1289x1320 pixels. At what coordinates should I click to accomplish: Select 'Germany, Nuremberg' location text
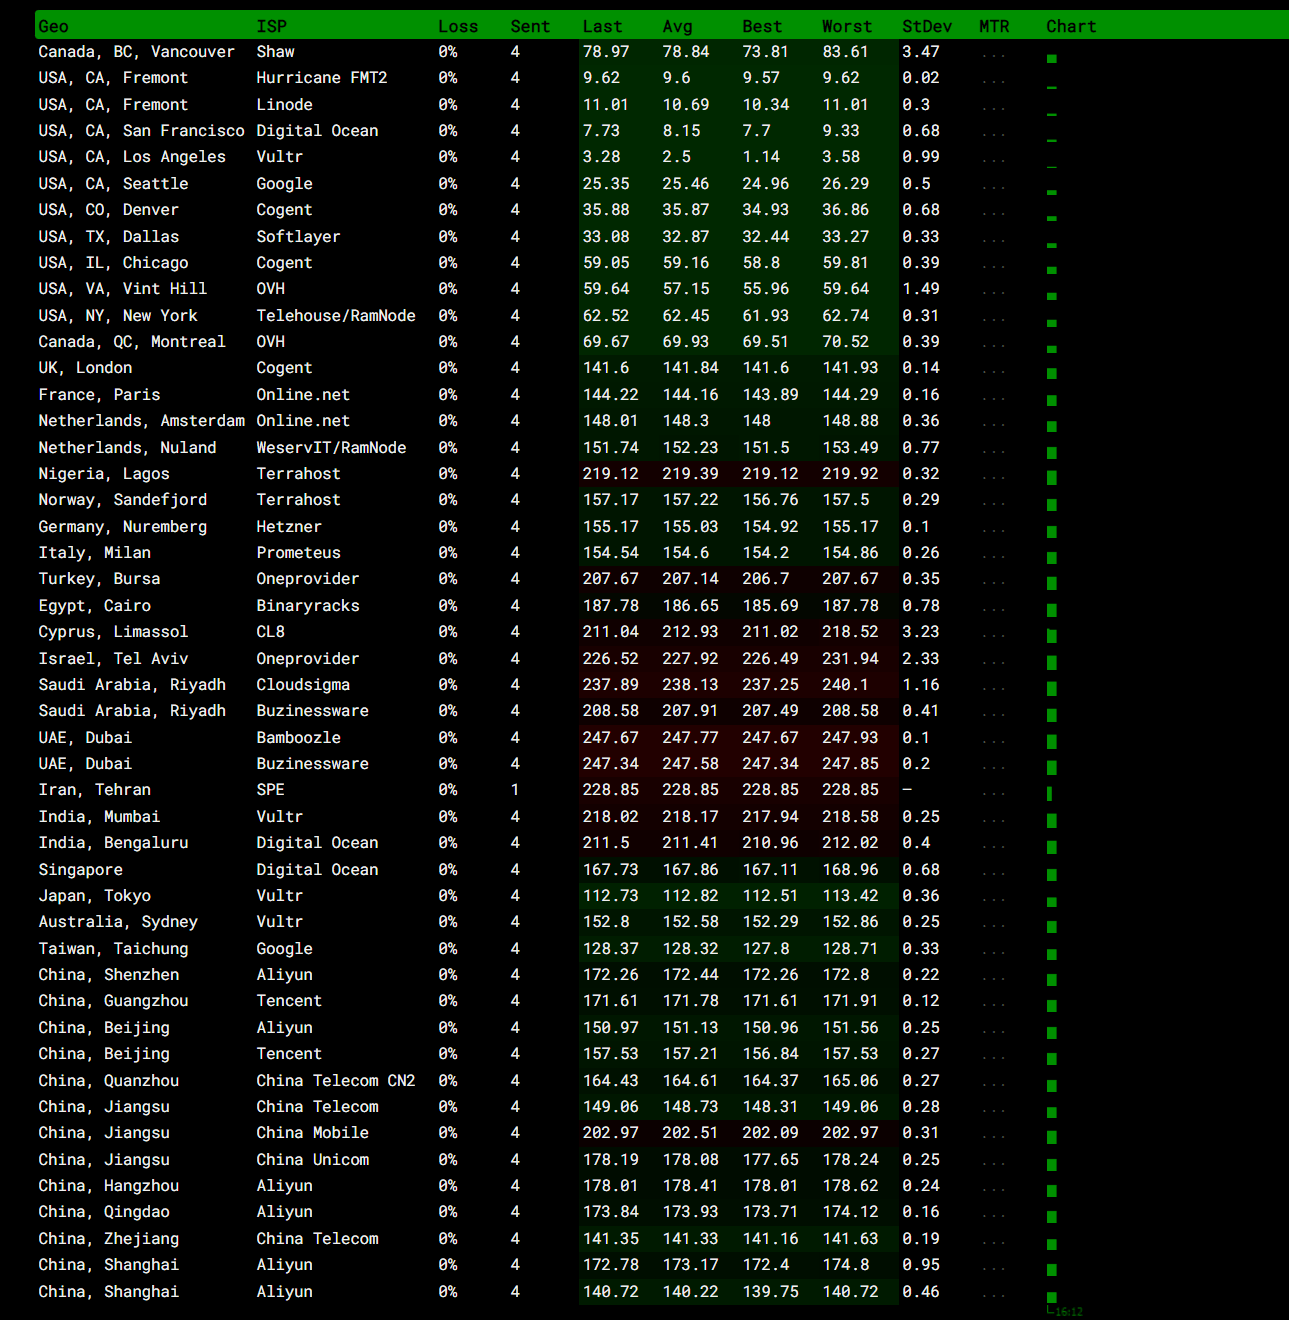pyautogui.click(x=123, y=527)
